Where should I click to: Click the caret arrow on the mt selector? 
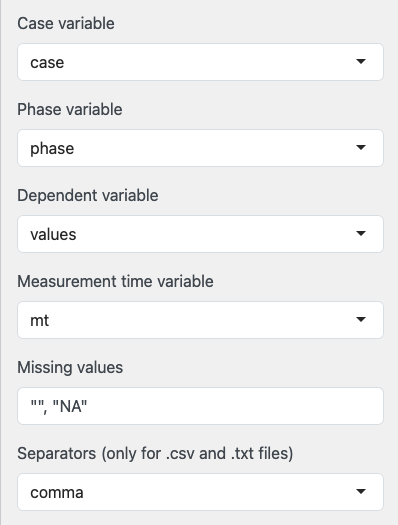[x=361, y=320]
